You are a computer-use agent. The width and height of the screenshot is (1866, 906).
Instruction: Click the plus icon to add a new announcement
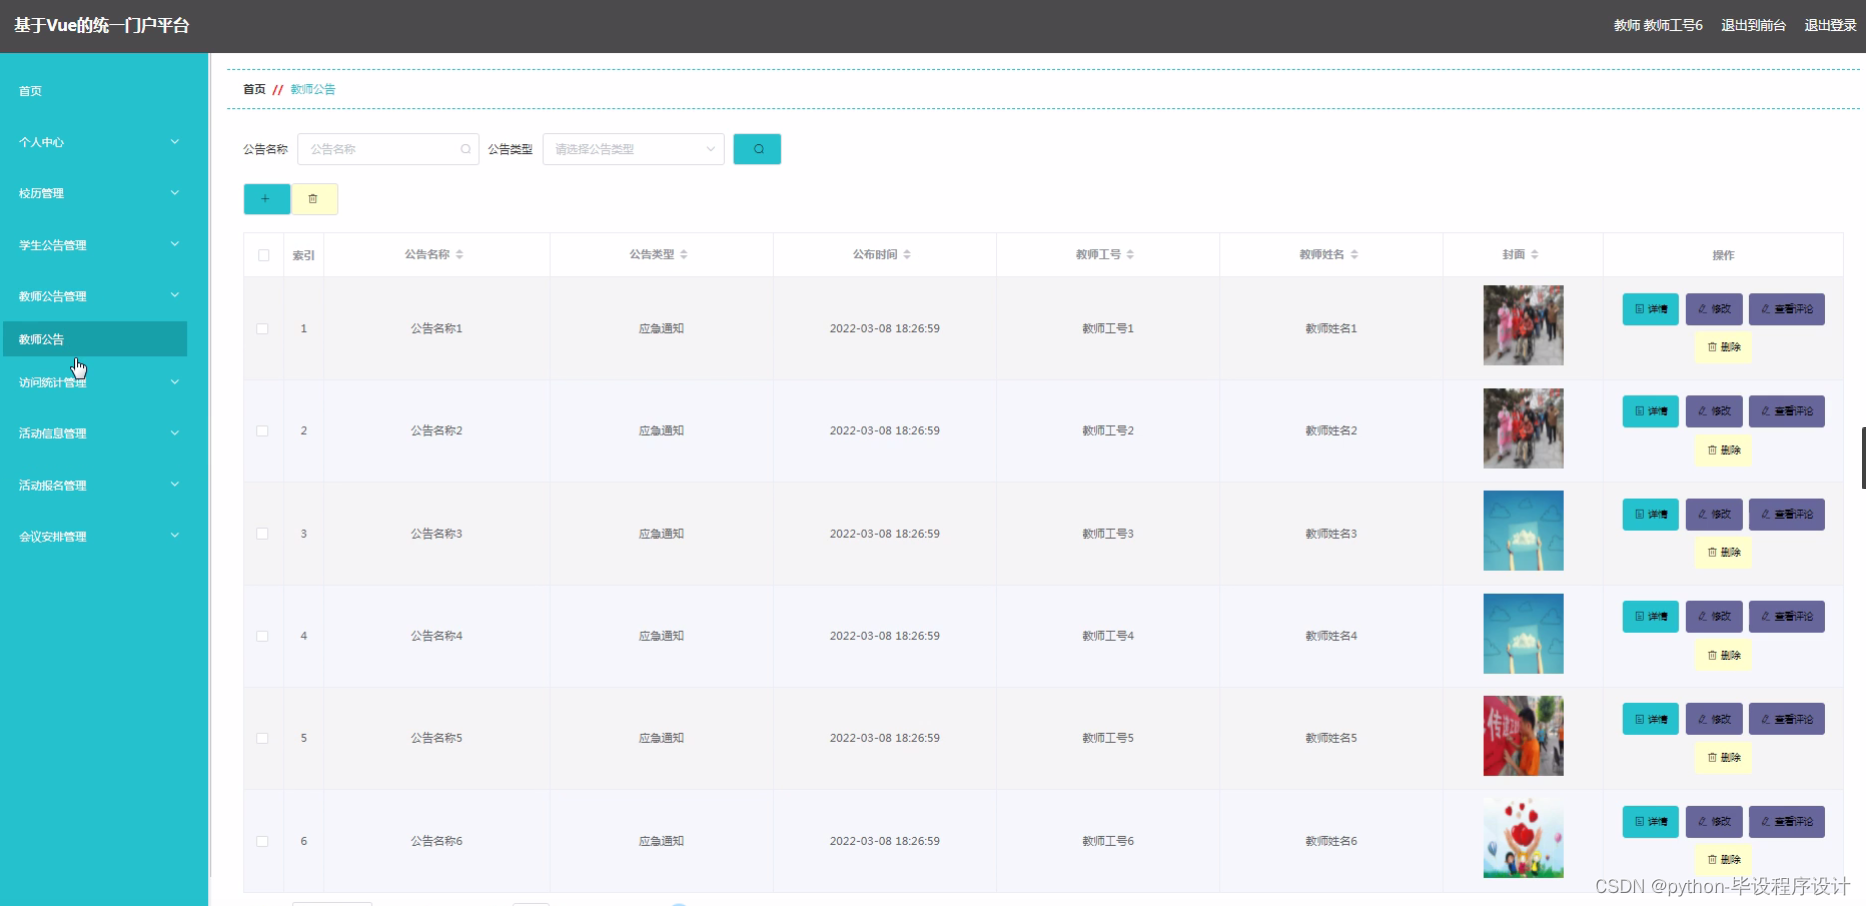tap(266, 199)
